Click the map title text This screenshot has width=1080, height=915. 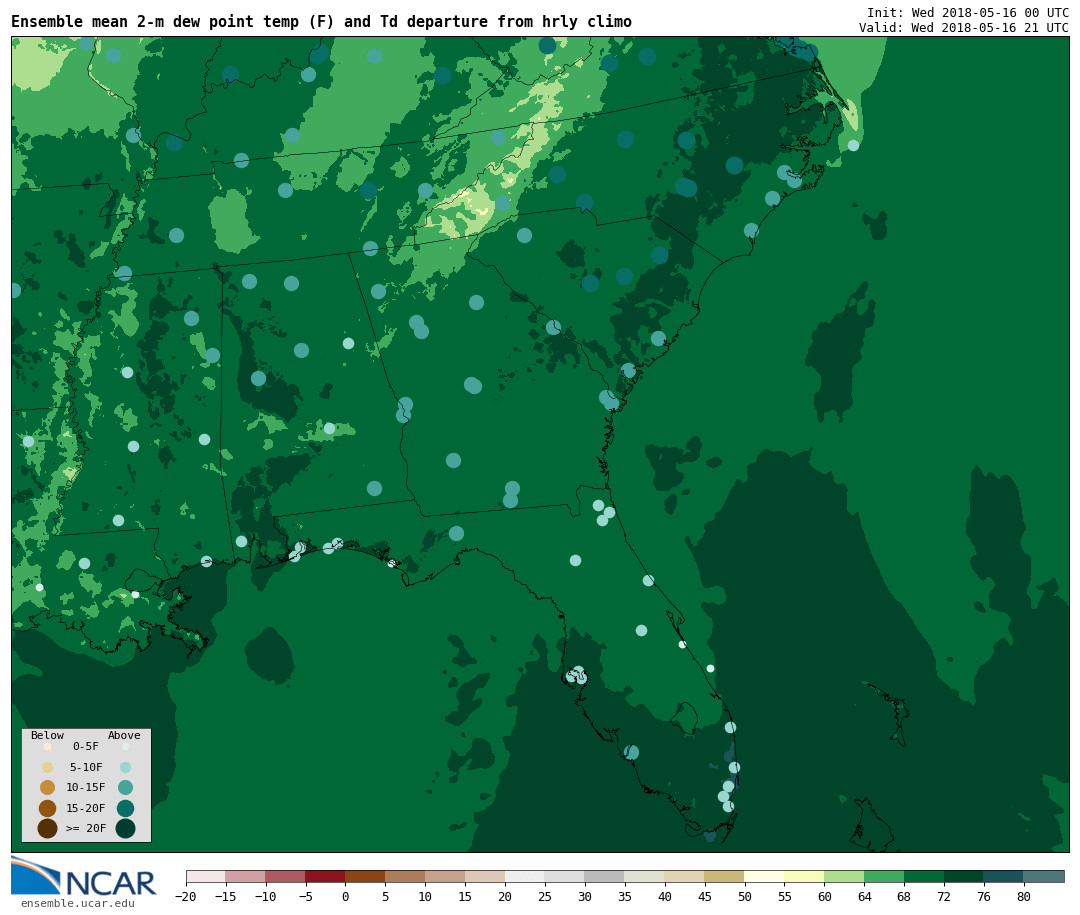coord(321,22)
